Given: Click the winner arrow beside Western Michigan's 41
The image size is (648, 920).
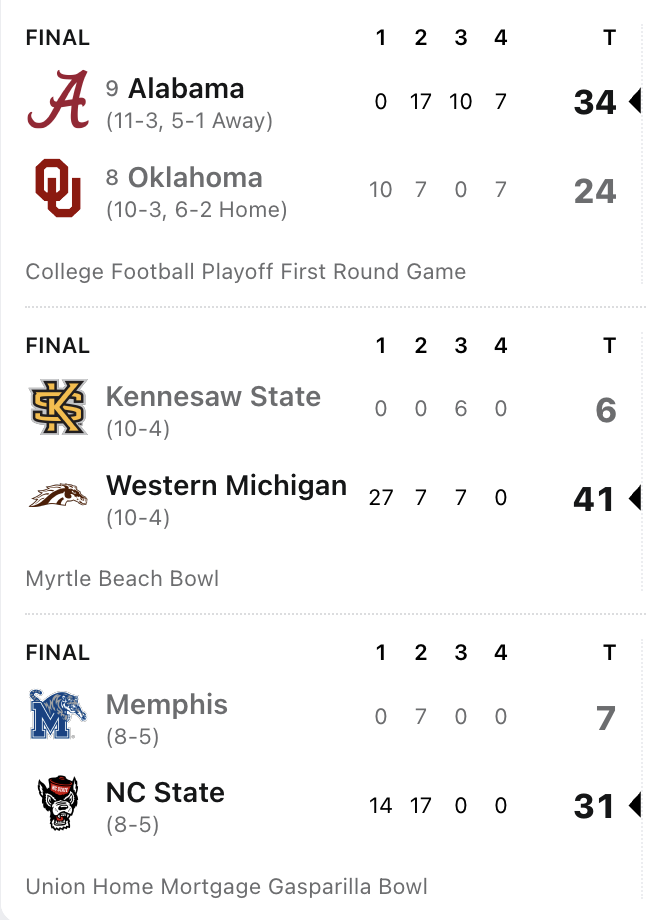Looking at the screenshot, I should (634, 497).
